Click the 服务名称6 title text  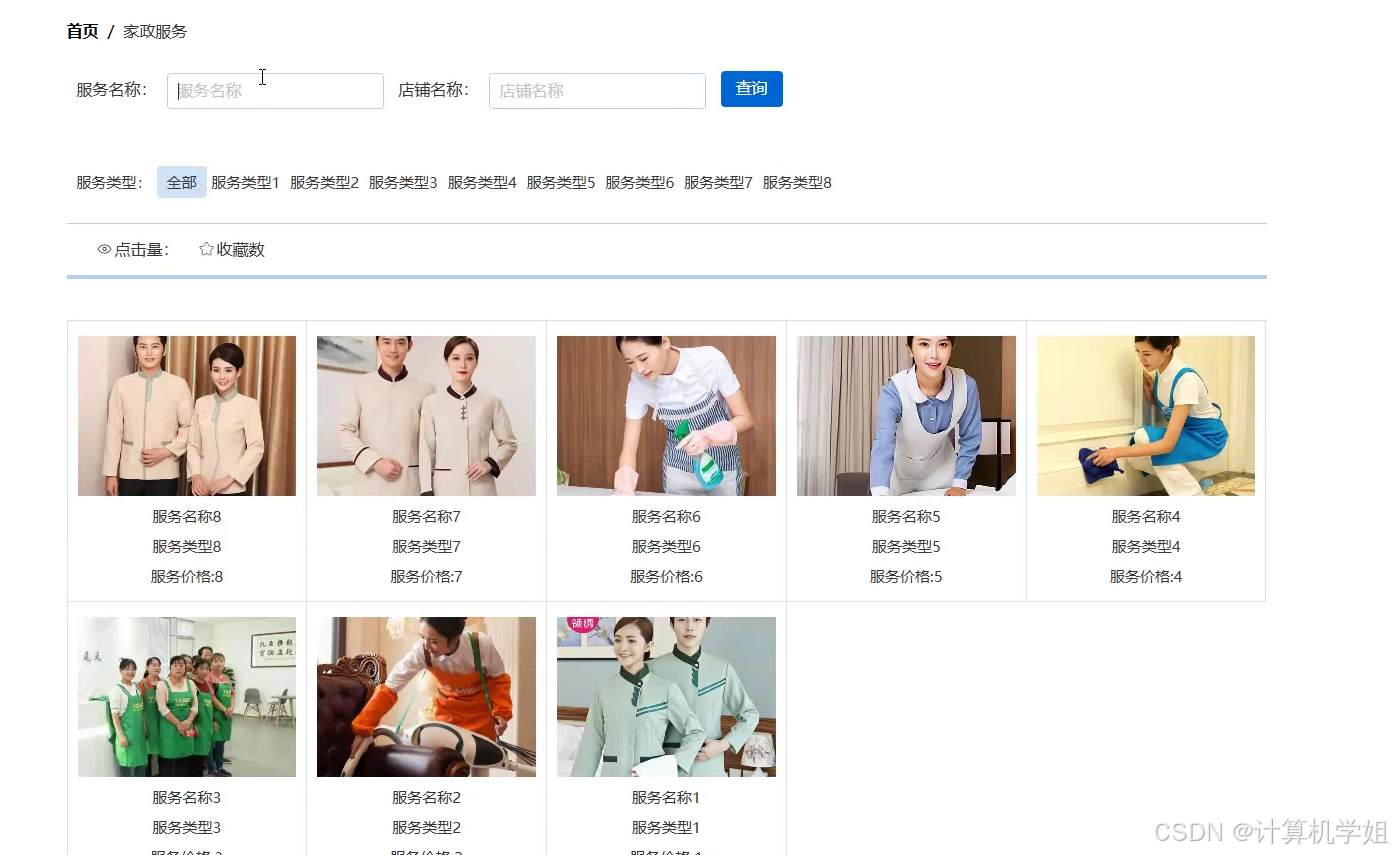click(666, 517)
